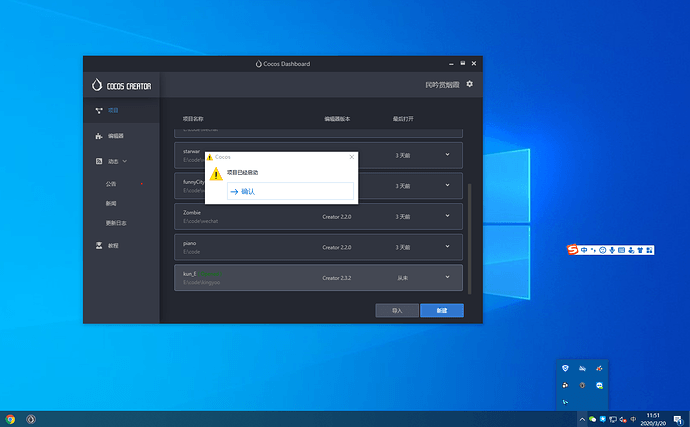This screenshot has width=690, height=427.
Task: Click the white circles icon in tray popup
Action: (565, 385)
